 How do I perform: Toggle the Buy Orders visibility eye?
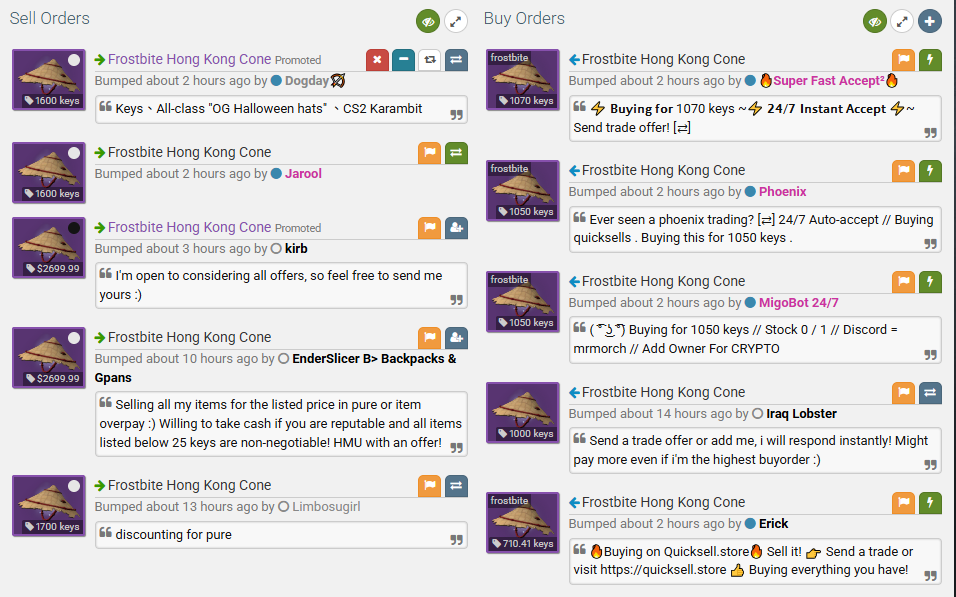click(x=876, y=21)
